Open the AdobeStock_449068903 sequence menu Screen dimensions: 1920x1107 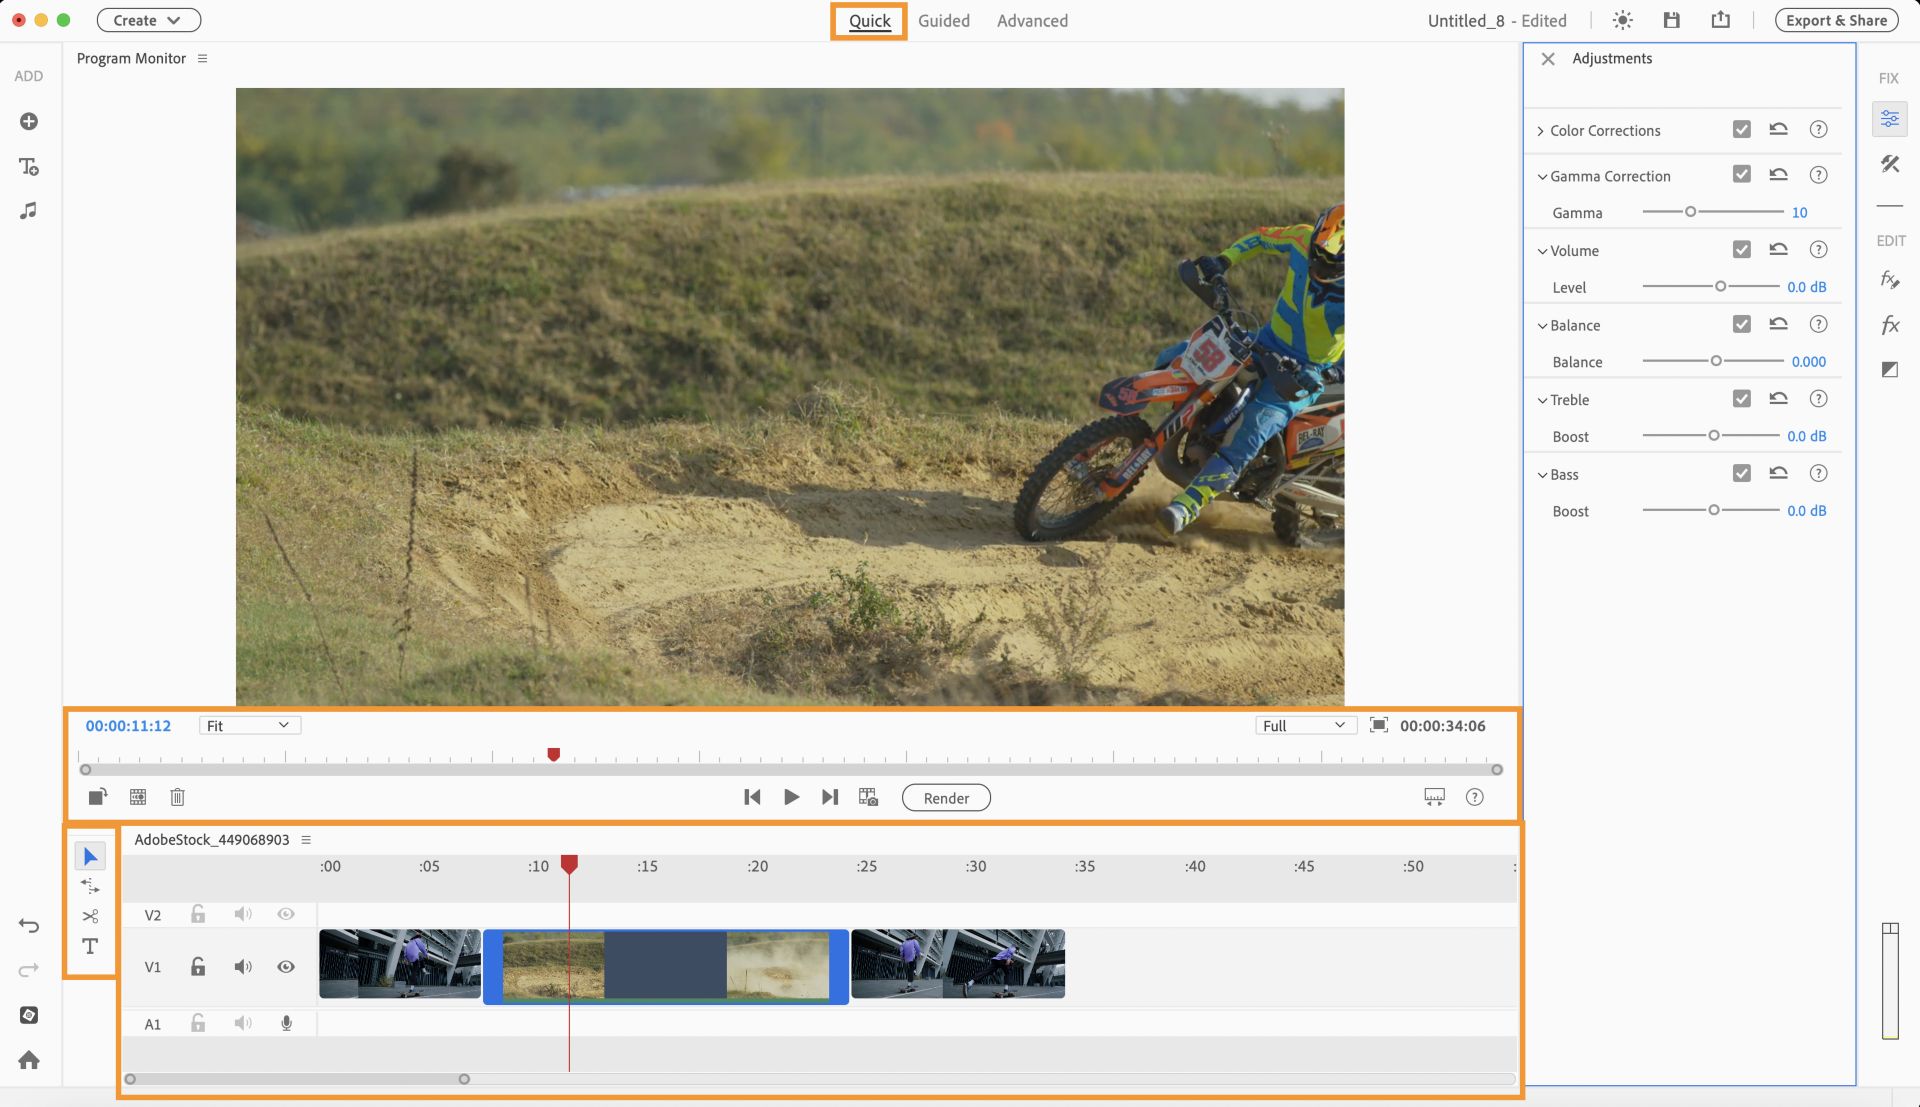tap(306, 839)
